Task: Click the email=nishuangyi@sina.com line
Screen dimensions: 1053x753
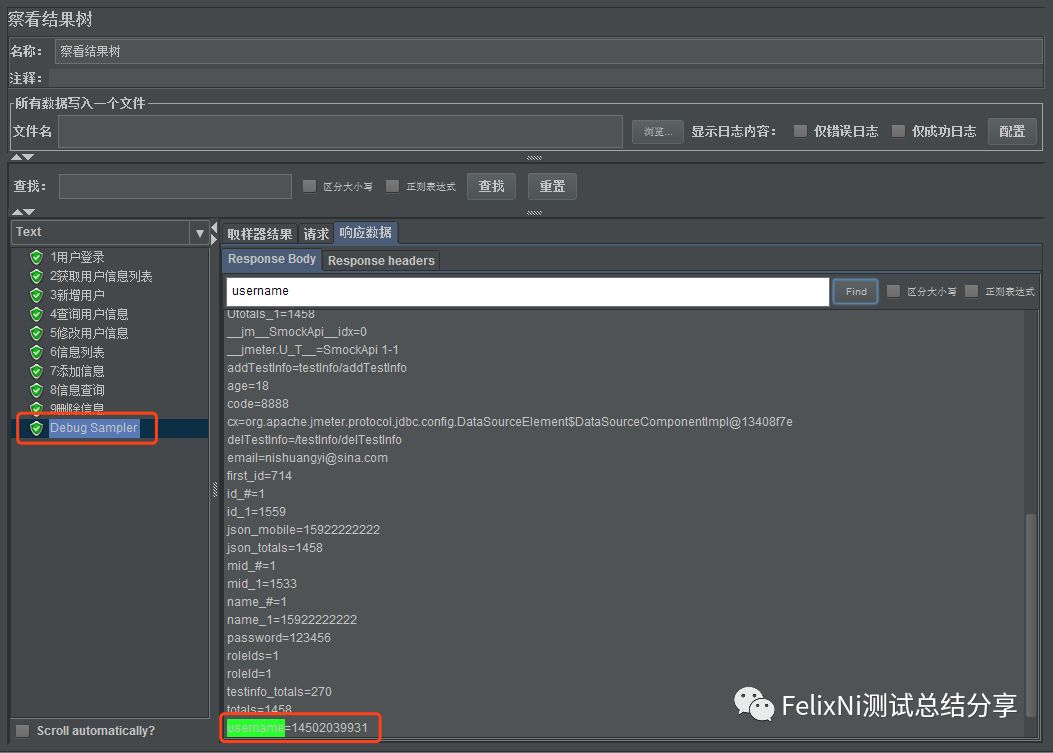Action: coord(307,457)
